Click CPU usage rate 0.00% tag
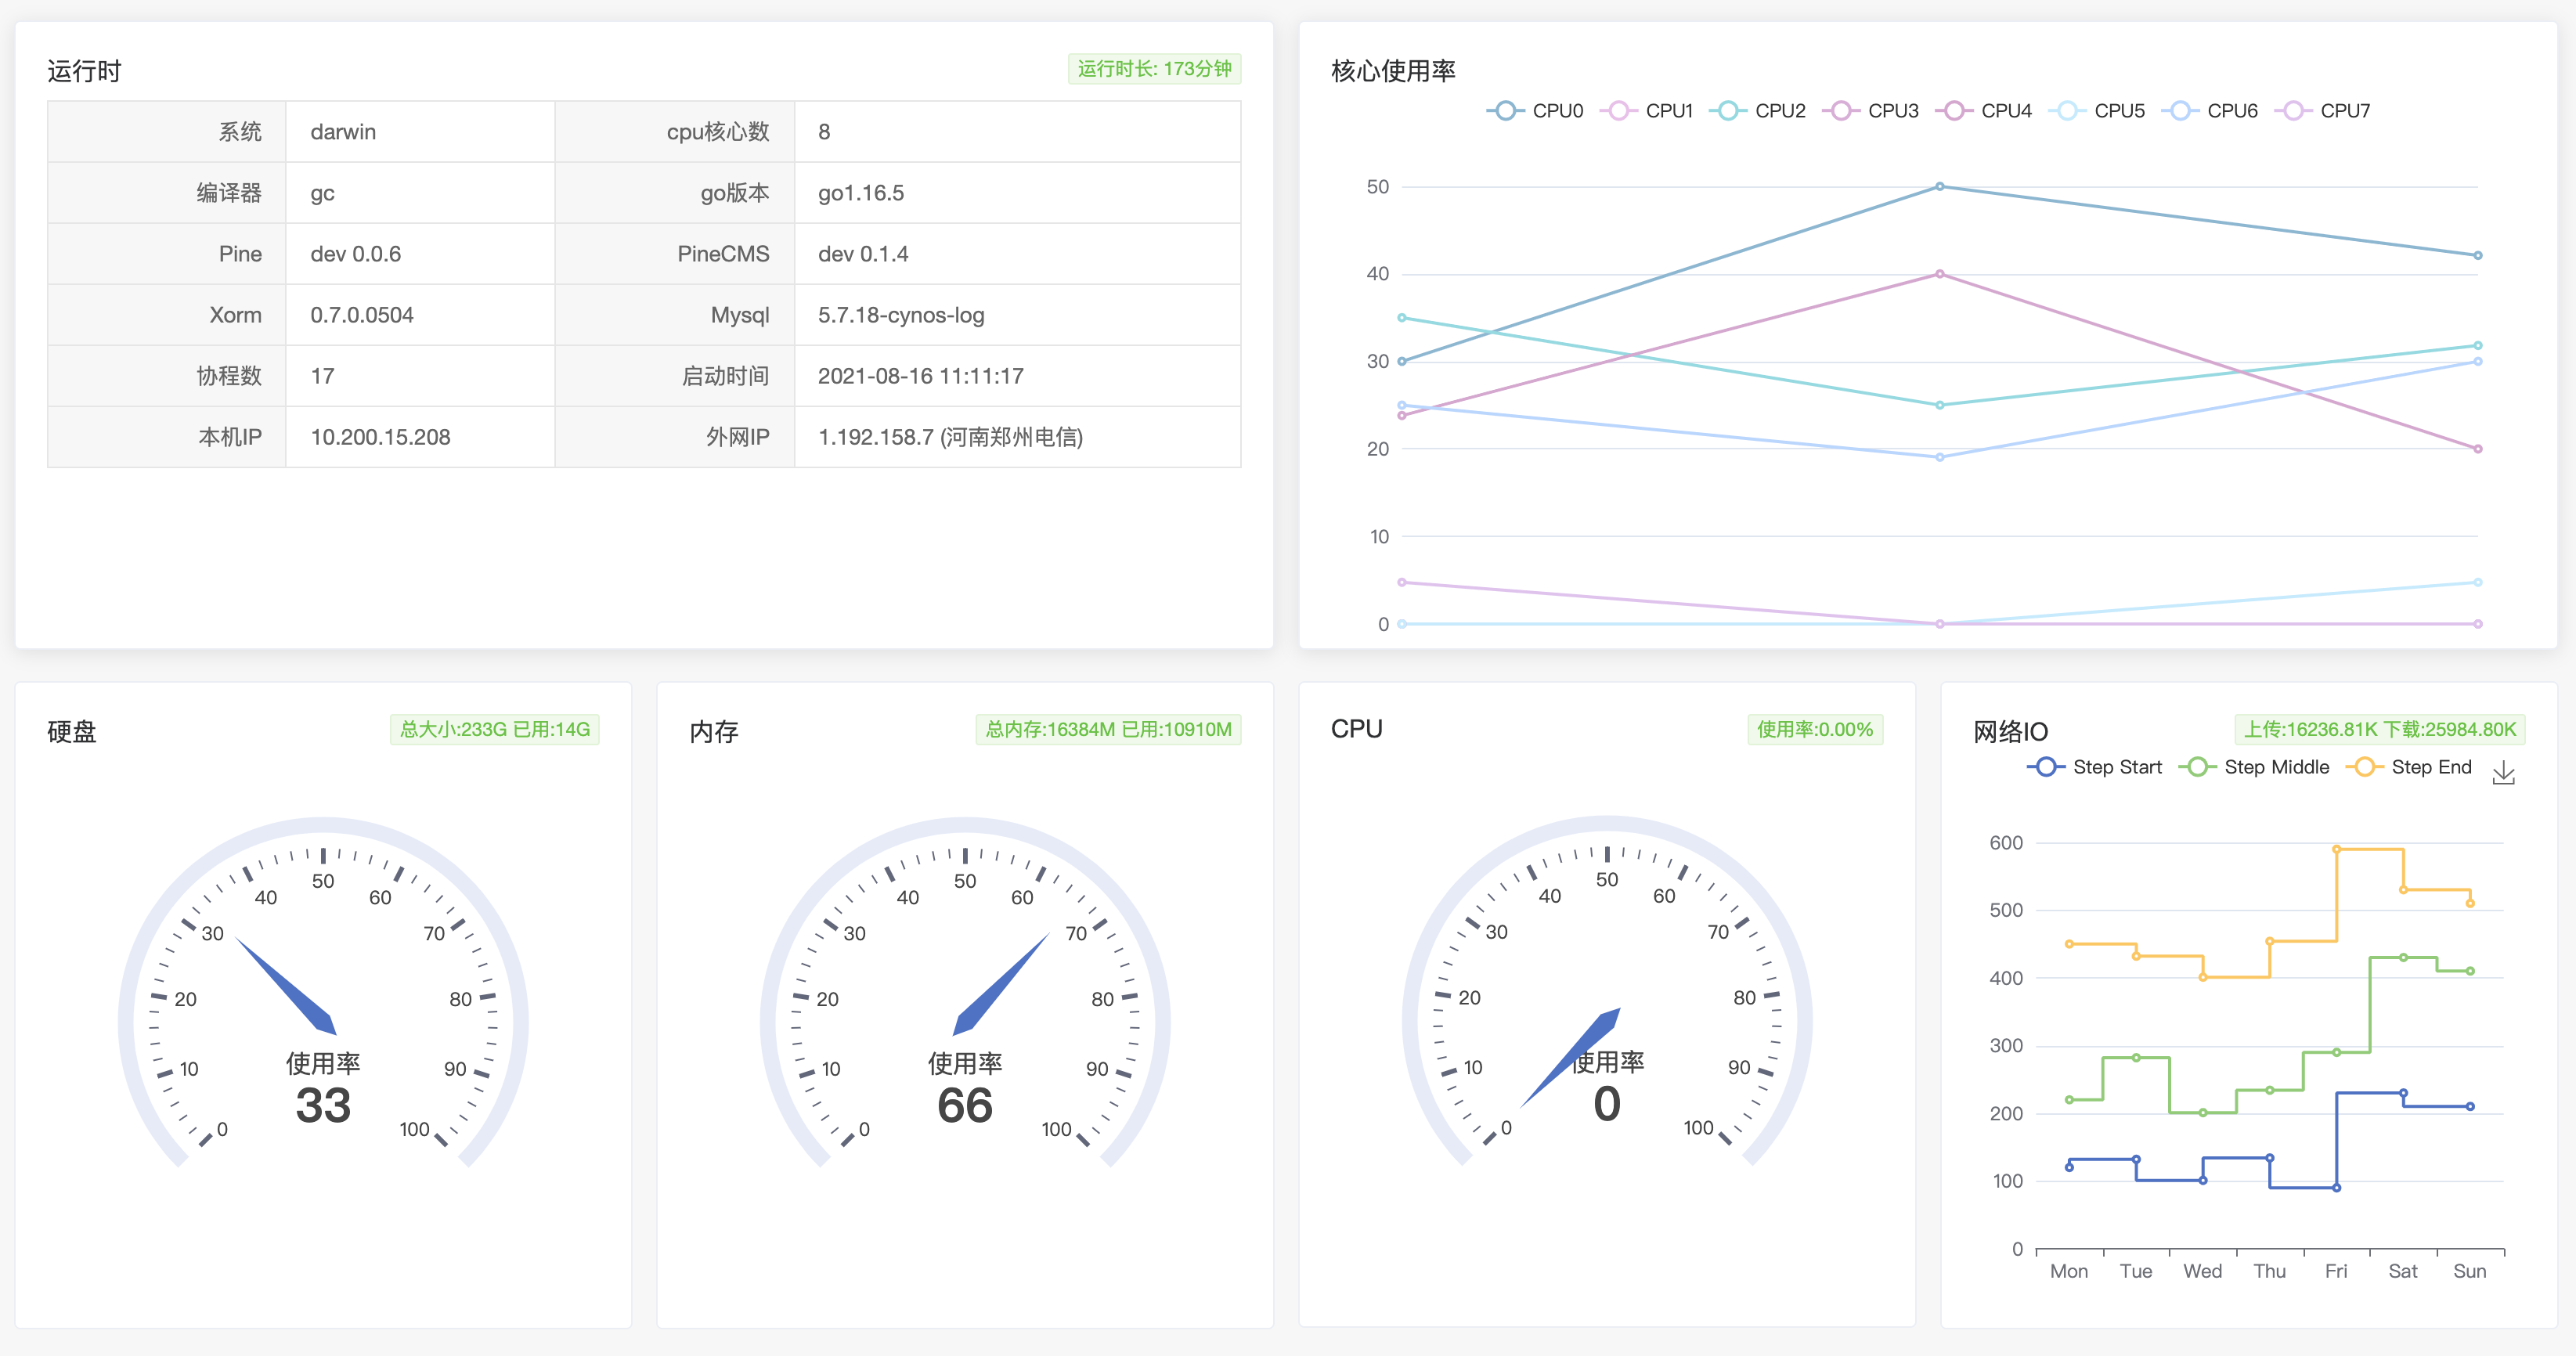 coord(1814,729)
